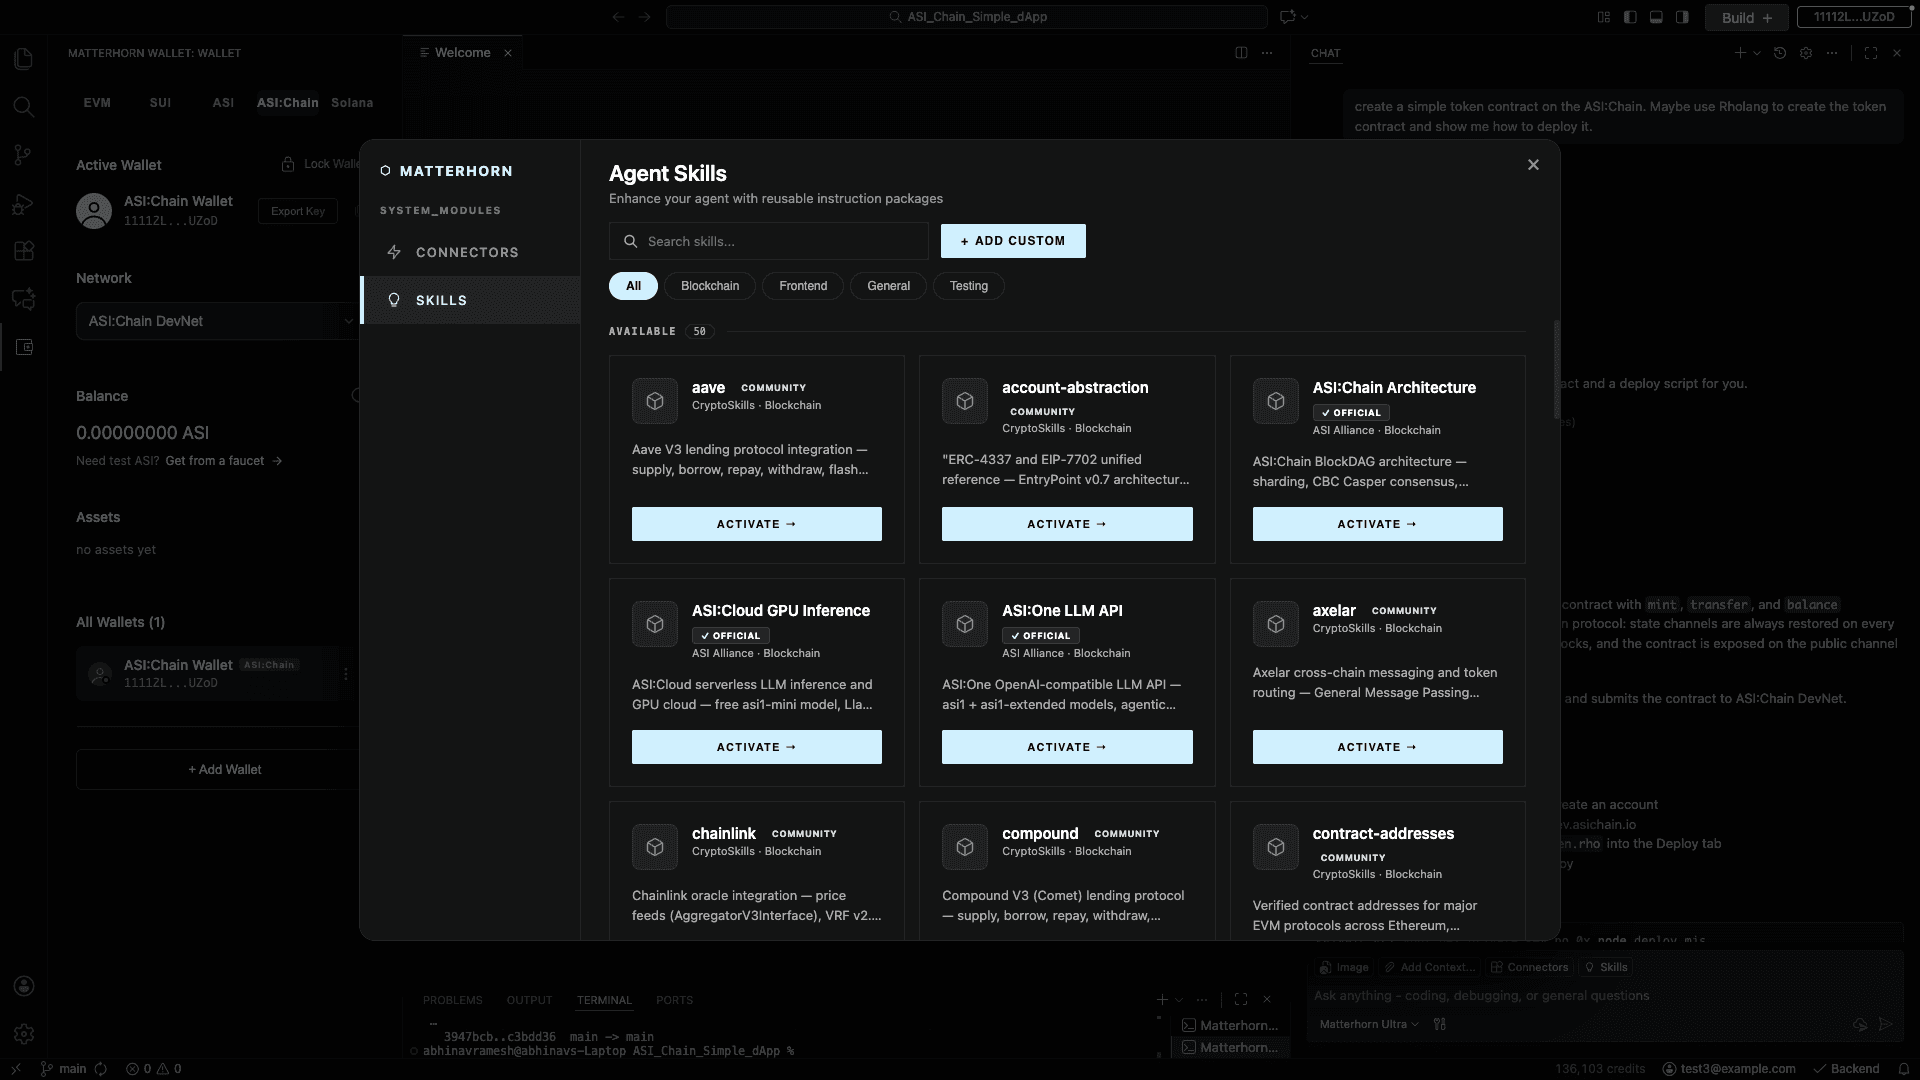This screenshot has width=1920, height=1080.
Task: Toggle secondary sidebar layout icon
Action: tap(1682, 17)
